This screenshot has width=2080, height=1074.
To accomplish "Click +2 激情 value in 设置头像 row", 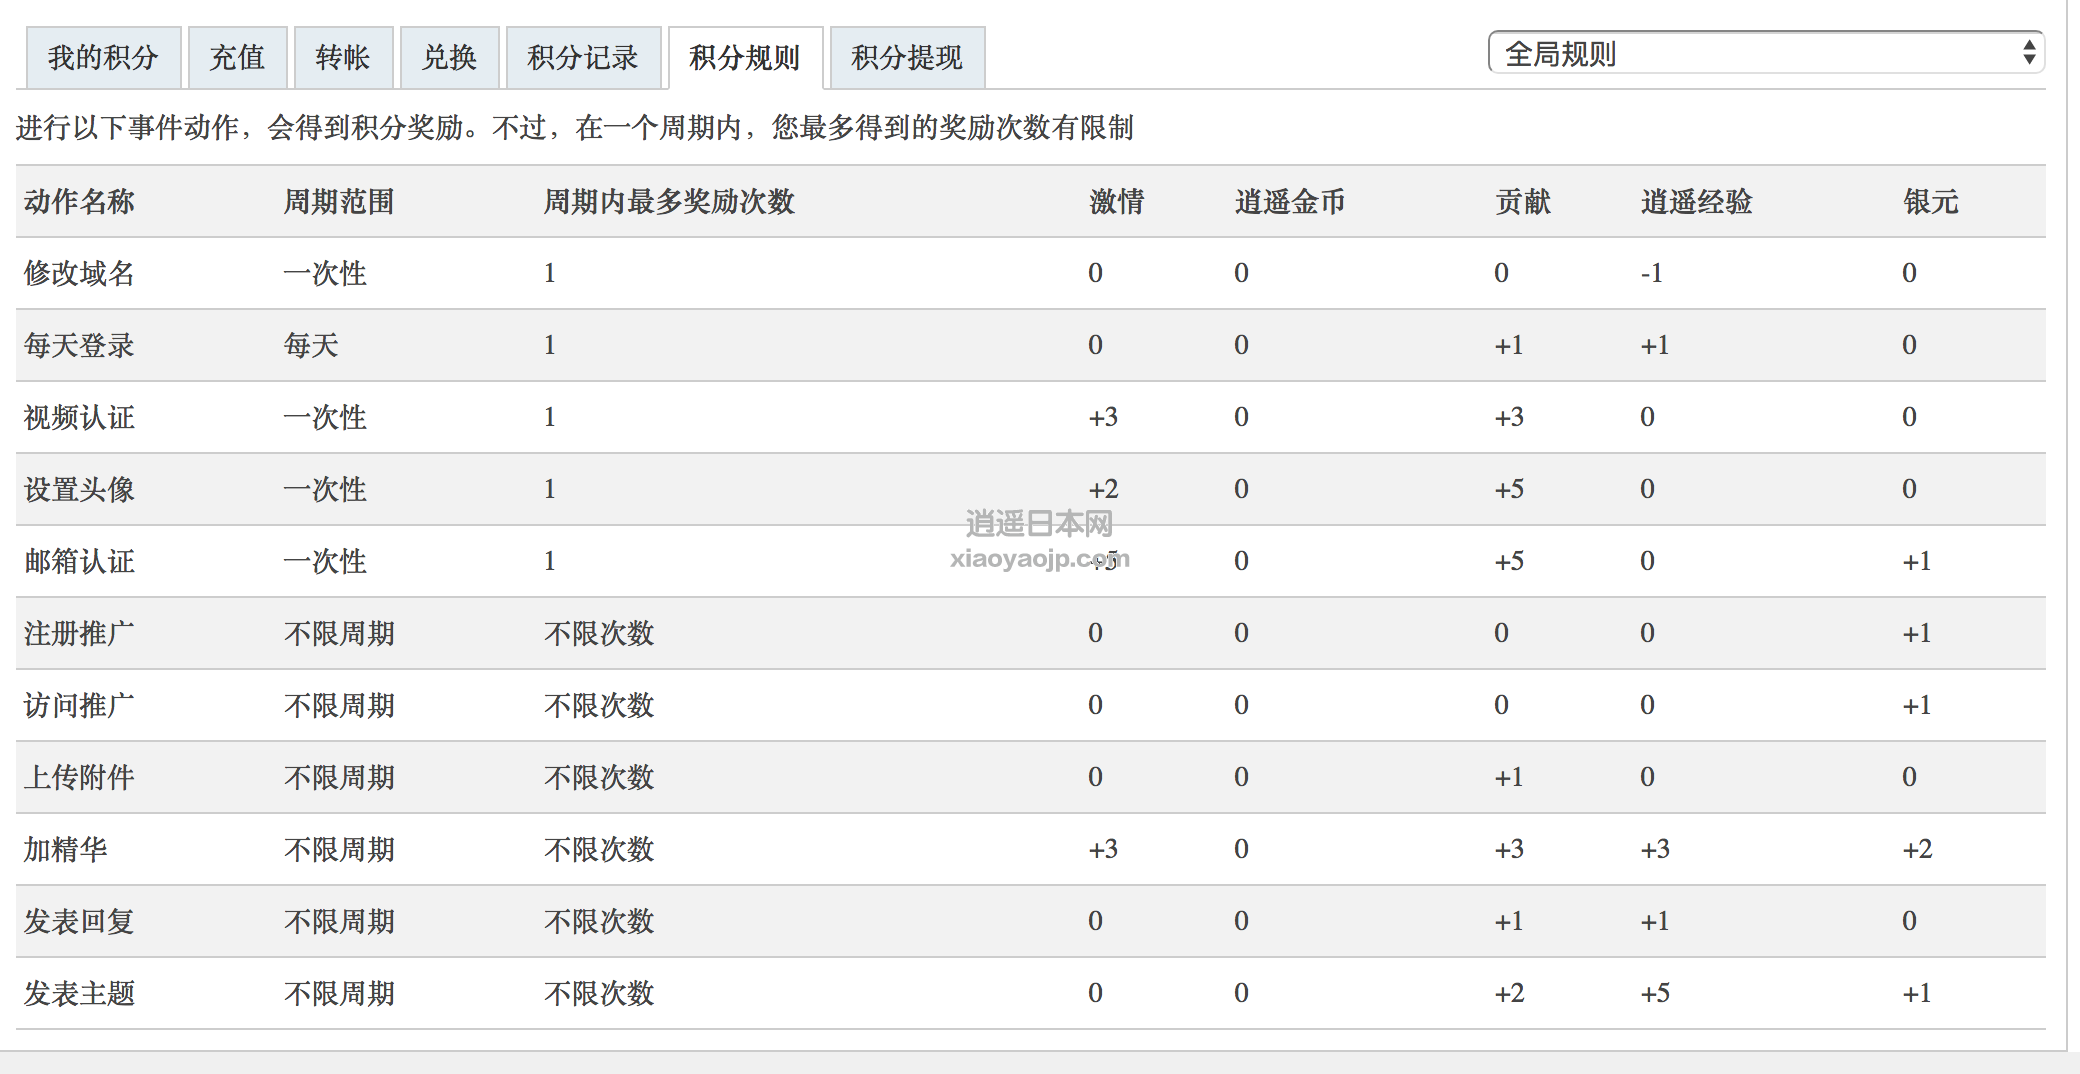I will coord(1103,489).
